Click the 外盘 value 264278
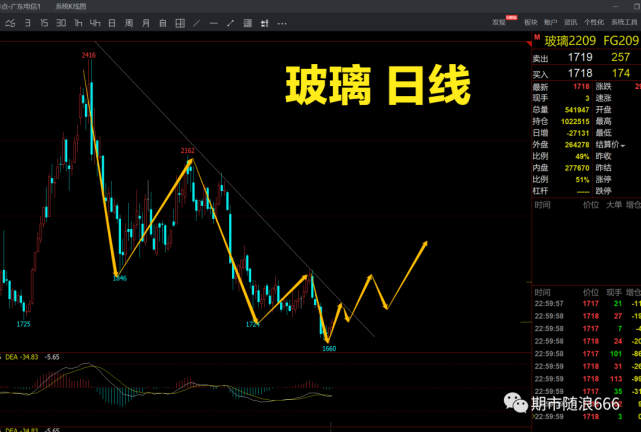Screen dimensions: 641x432 (x=577, y=145)
